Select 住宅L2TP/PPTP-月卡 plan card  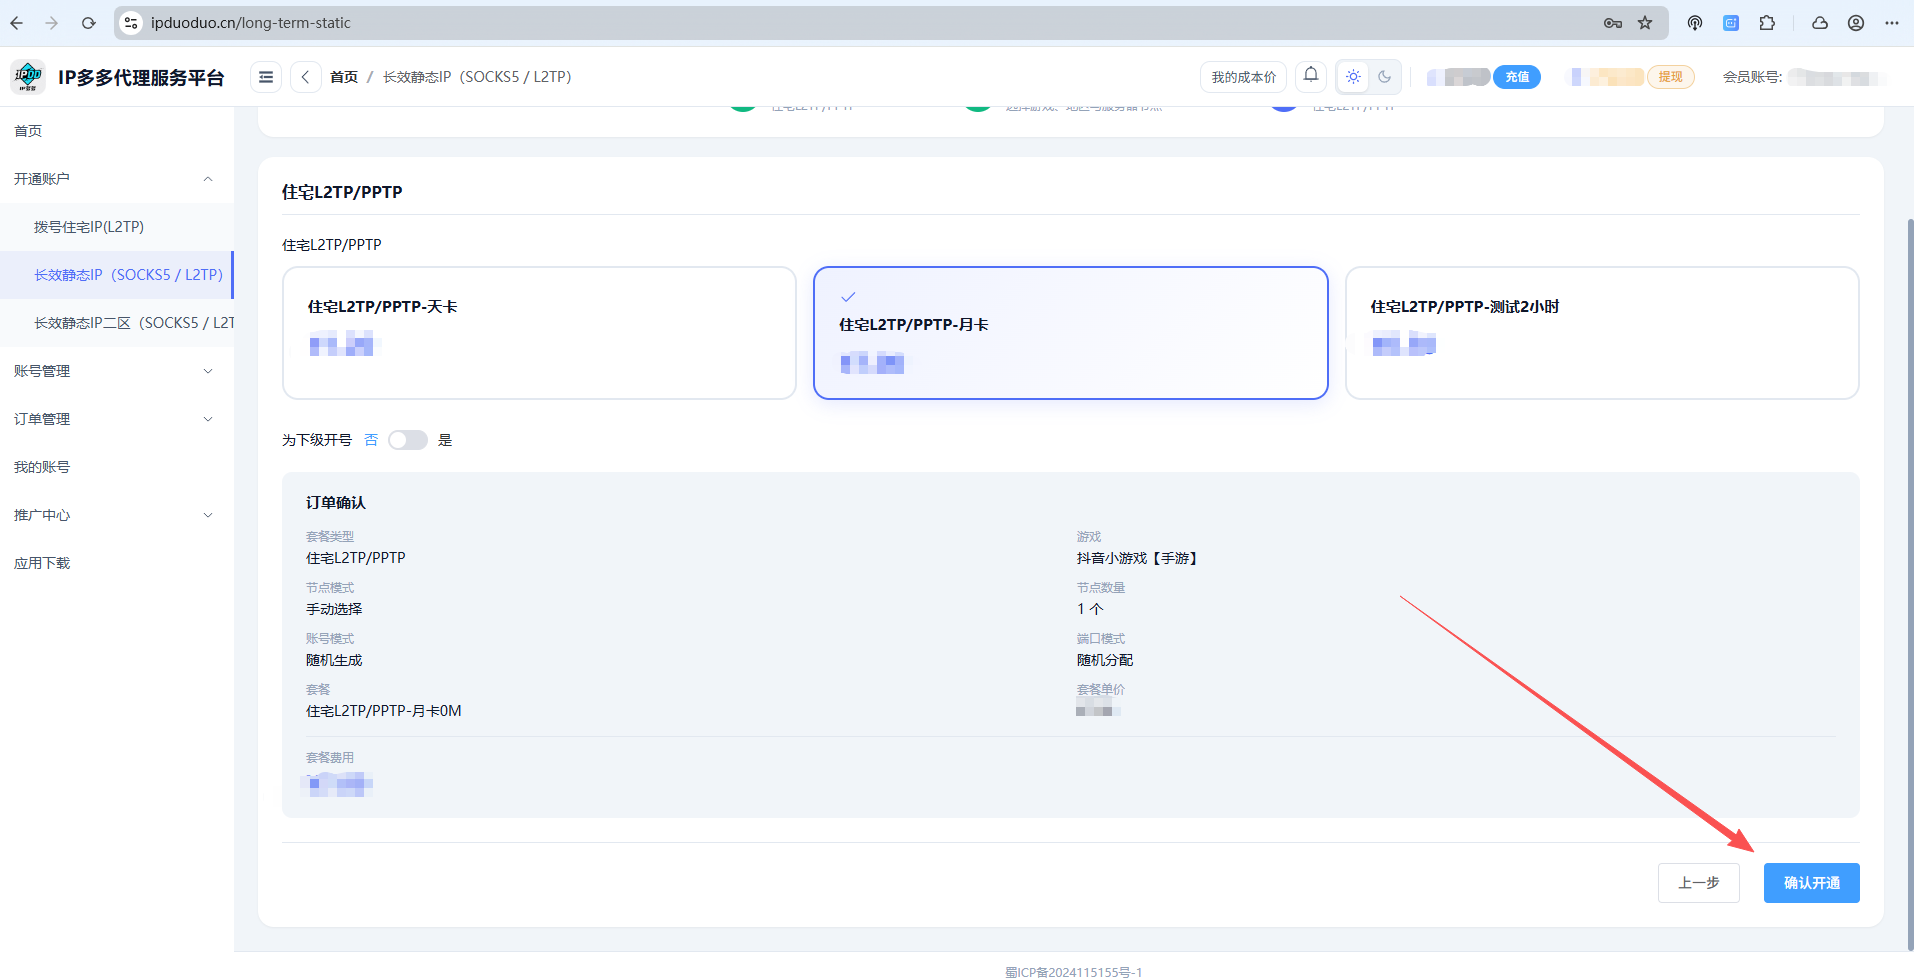(x=1071, y=333)
